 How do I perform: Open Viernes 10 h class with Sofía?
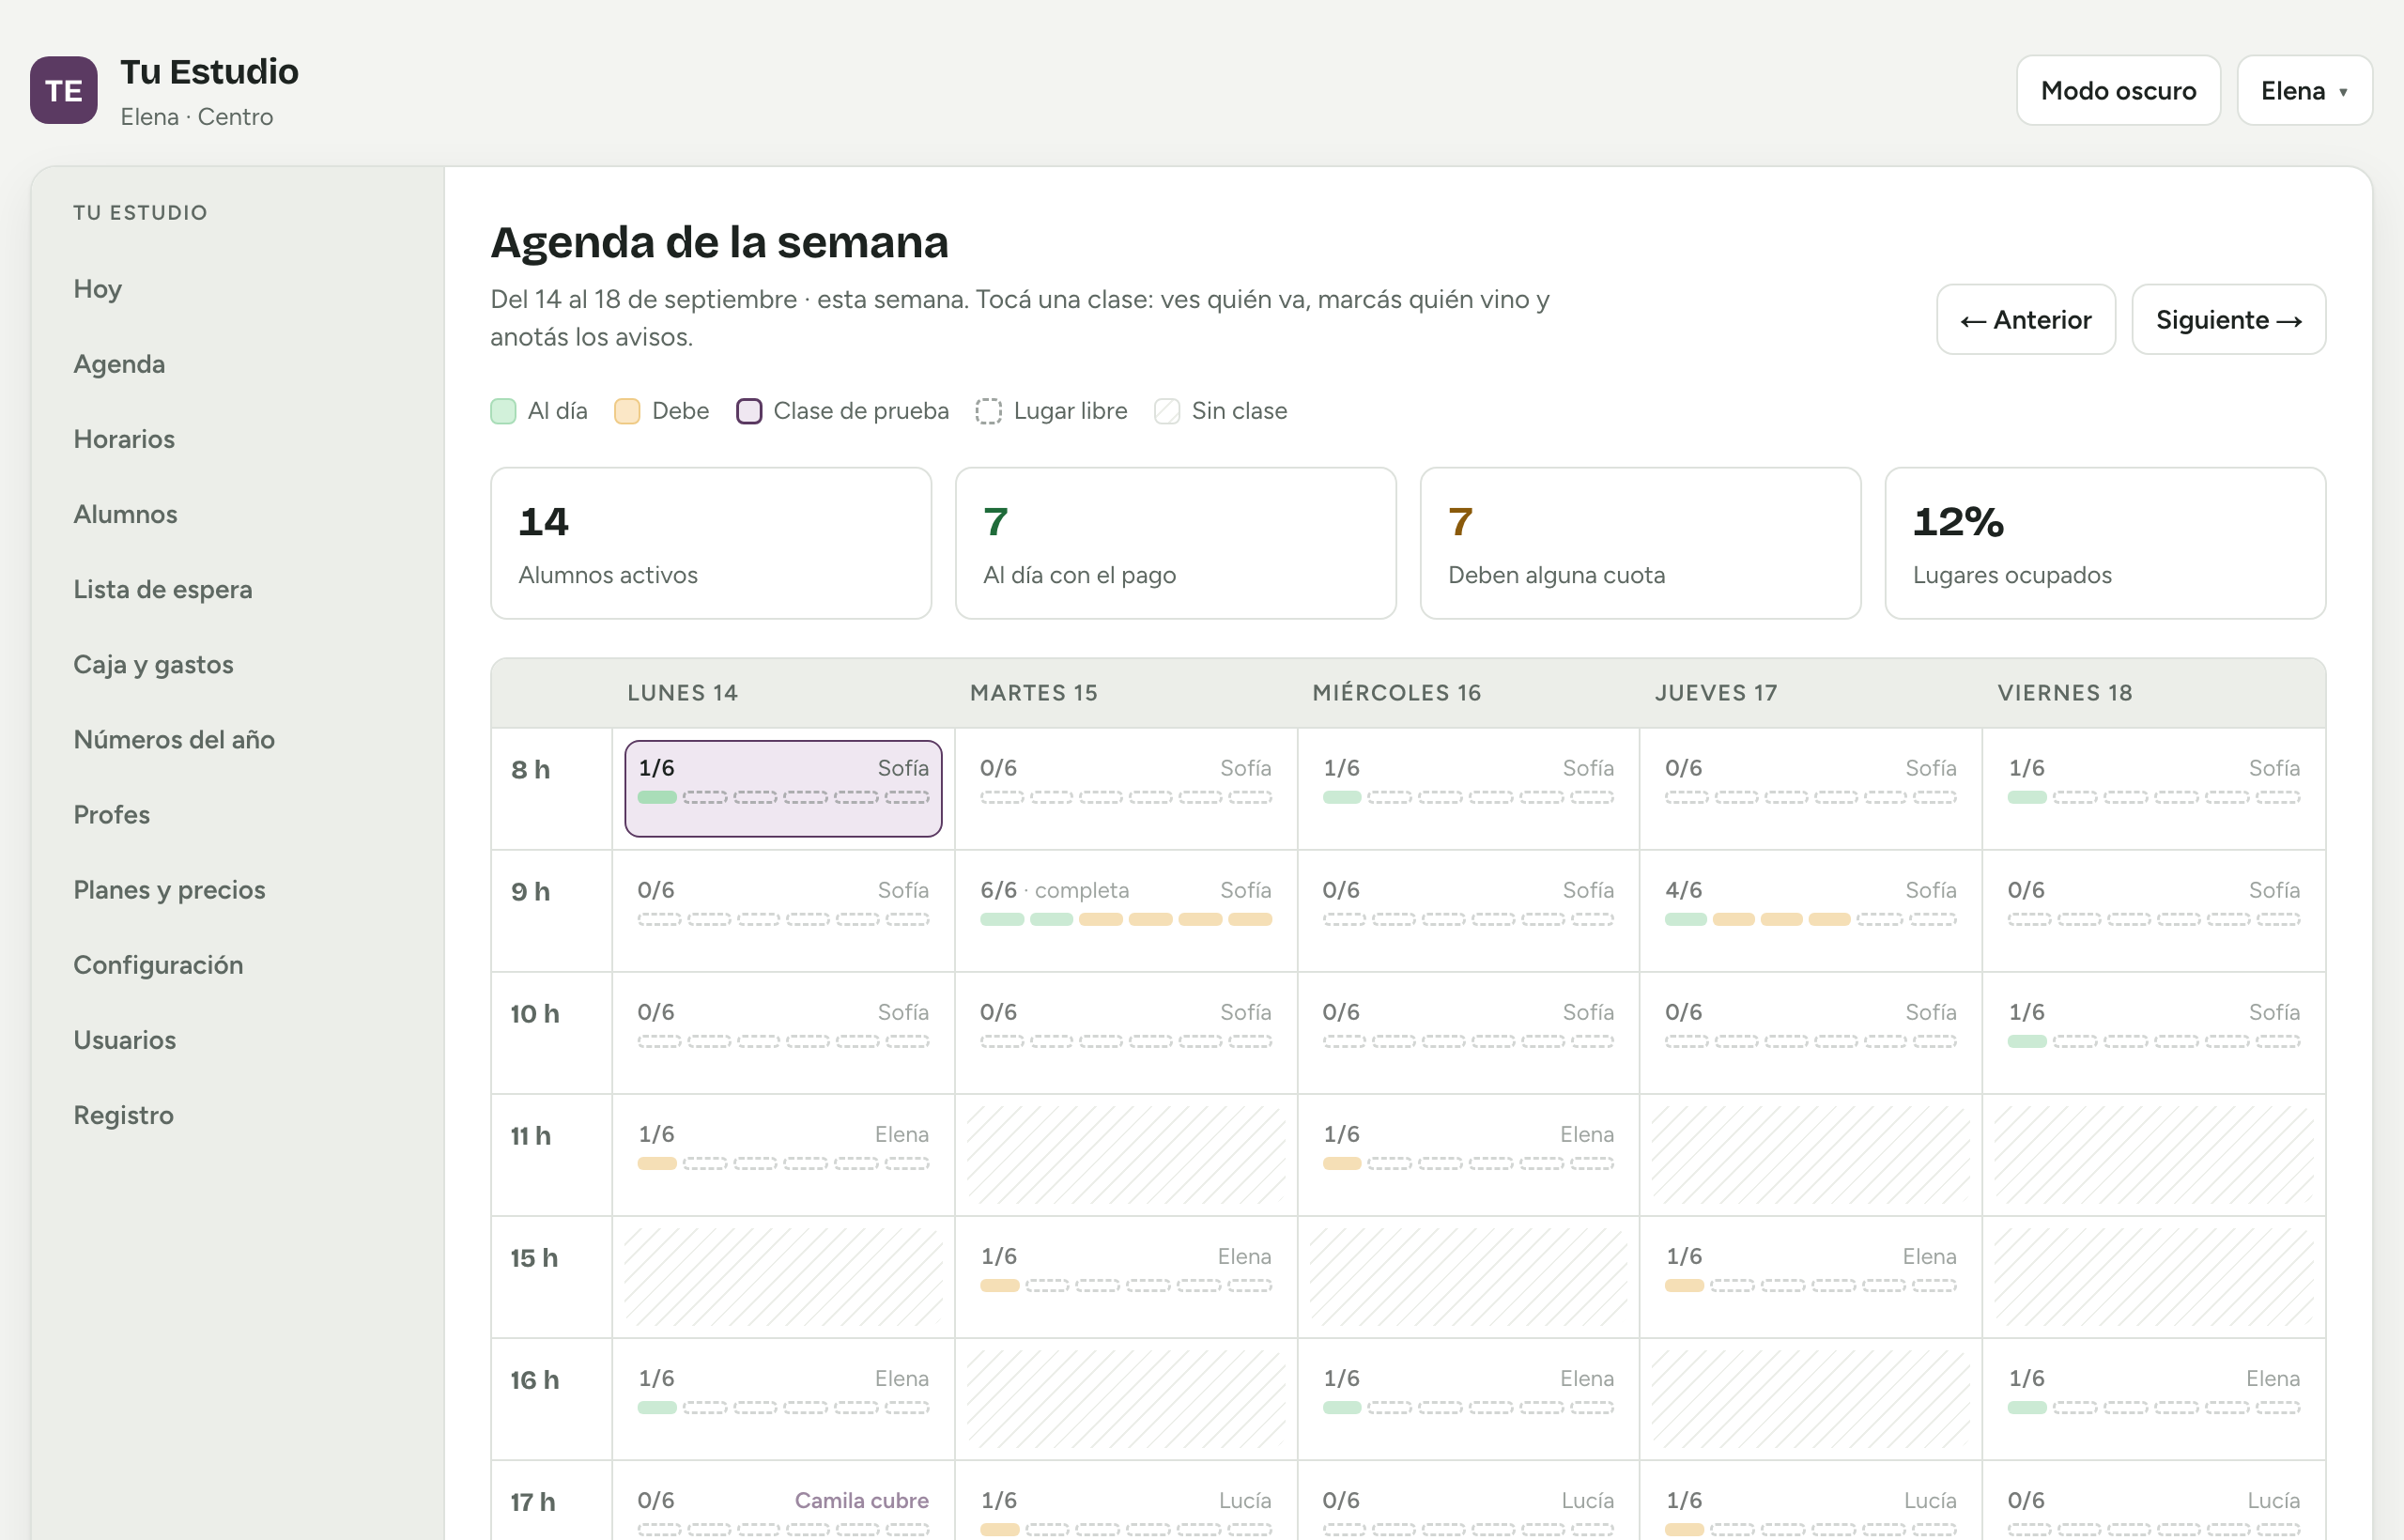point(2153,1032)
